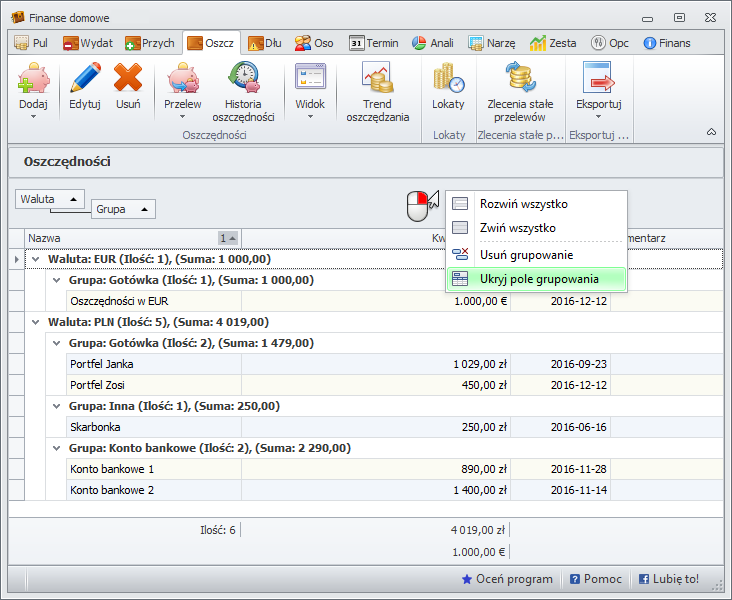The width and height of the screenshot is (732, 600).
Task: Collapse the Waluta: PLN group
Action: pos(36,322)
